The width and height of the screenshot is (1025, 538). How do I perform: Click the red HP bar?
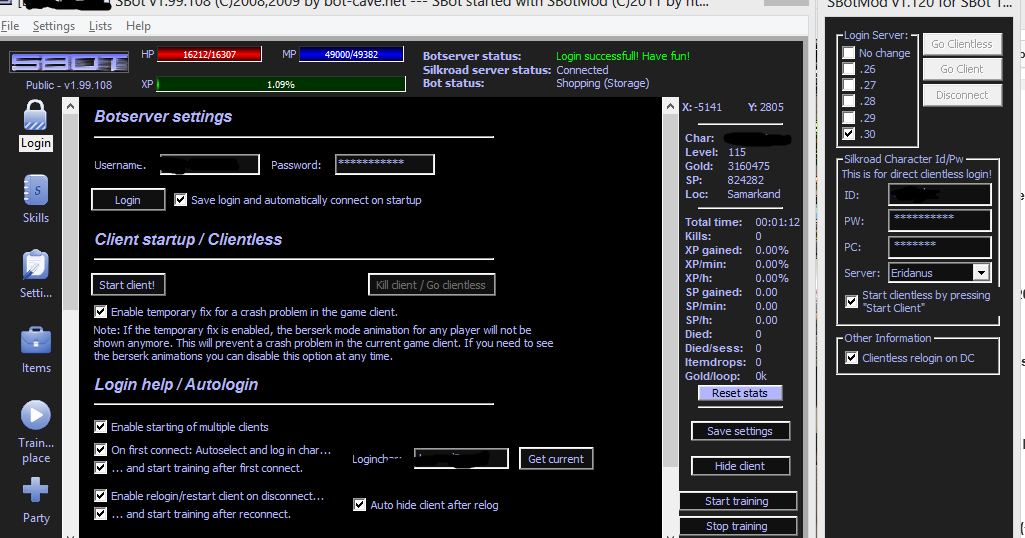pos(209,54)
